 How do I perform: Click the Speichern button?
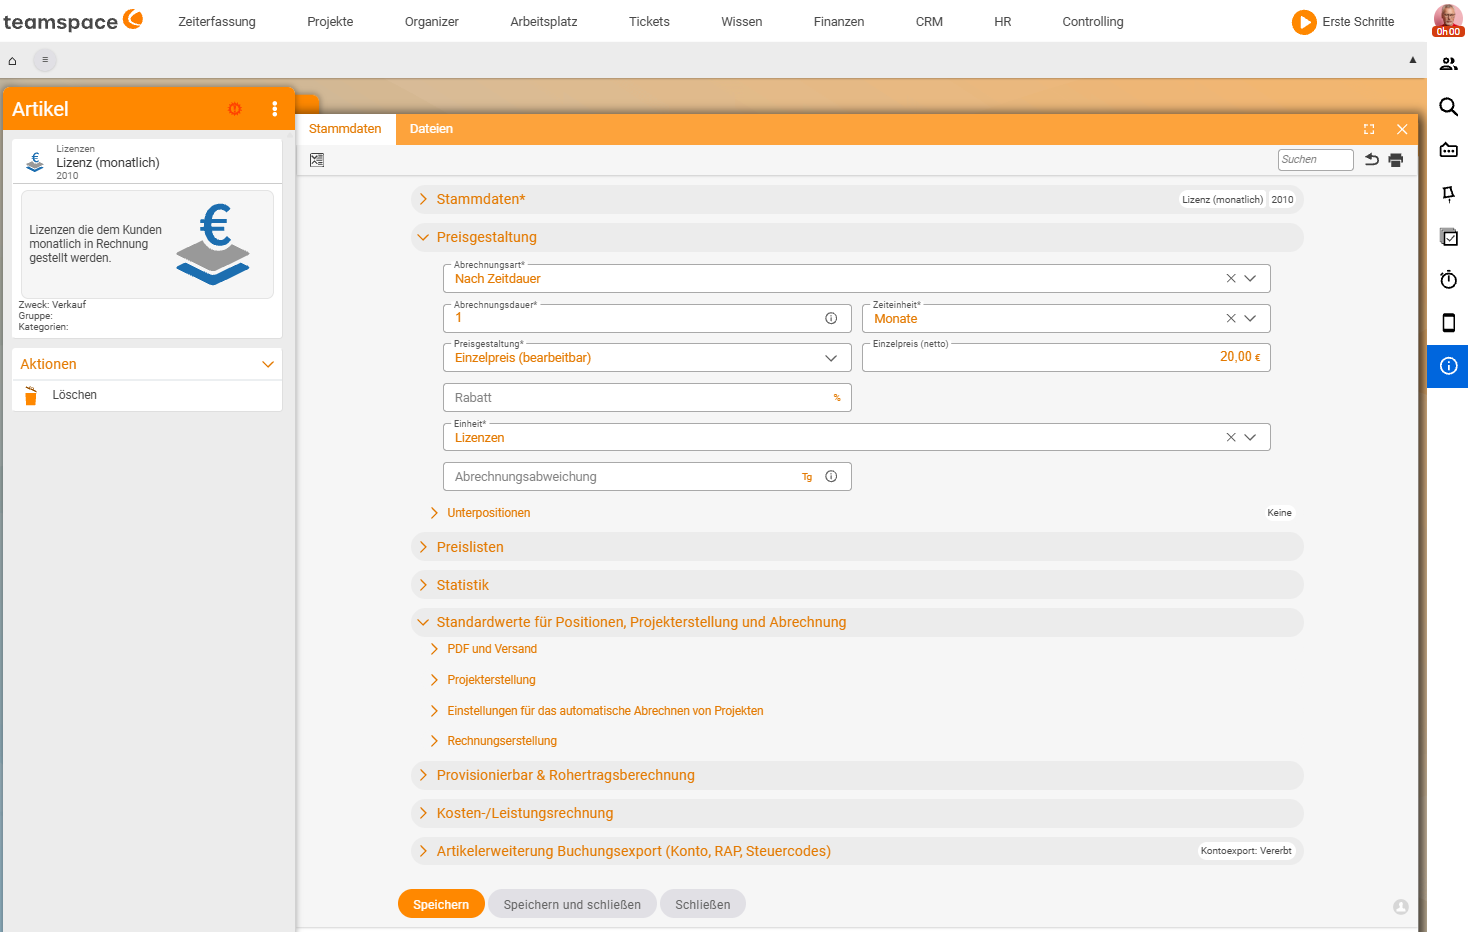(x=441, y=904)
